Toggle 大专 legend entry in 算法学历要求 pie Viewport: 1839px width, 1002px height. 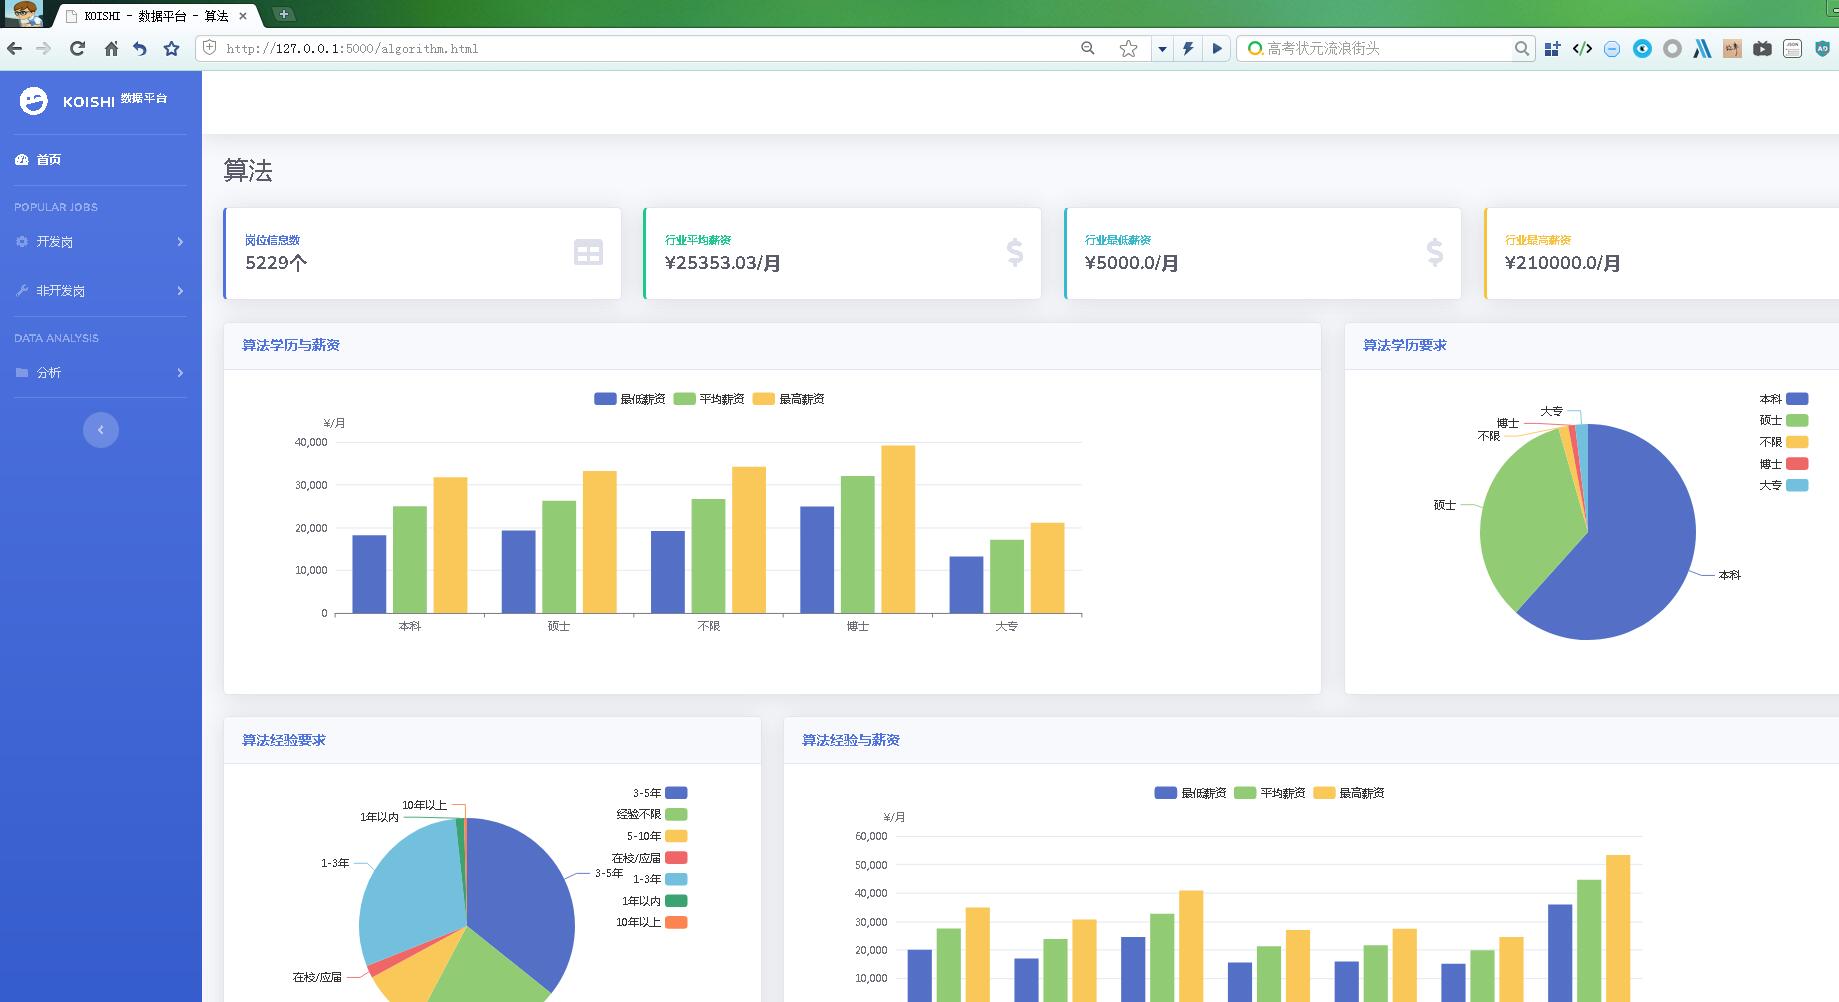click(x=1783, y=485)
